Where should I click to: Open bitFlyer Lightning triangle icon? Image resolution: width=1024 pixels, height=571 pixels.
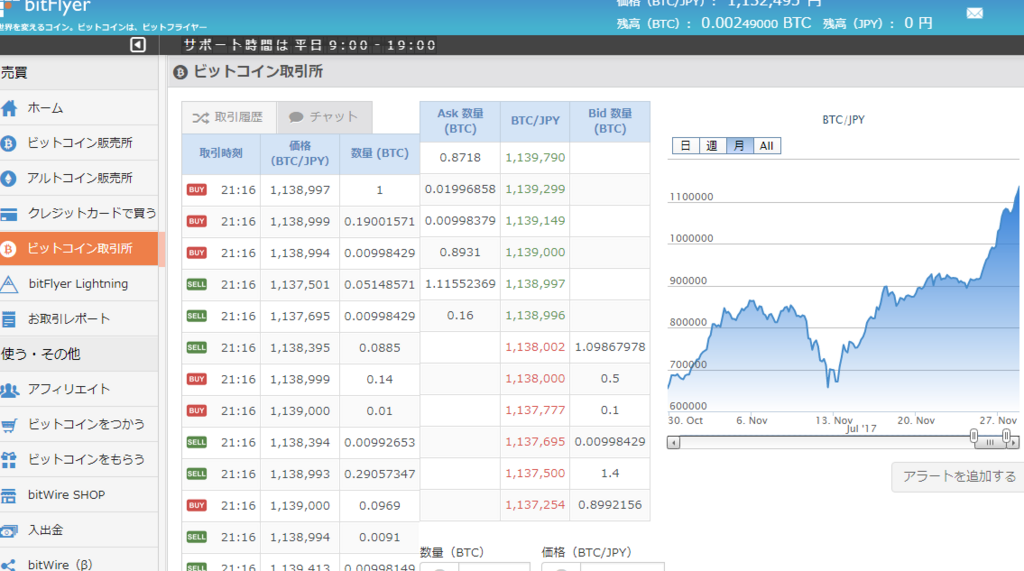(9, 284)
